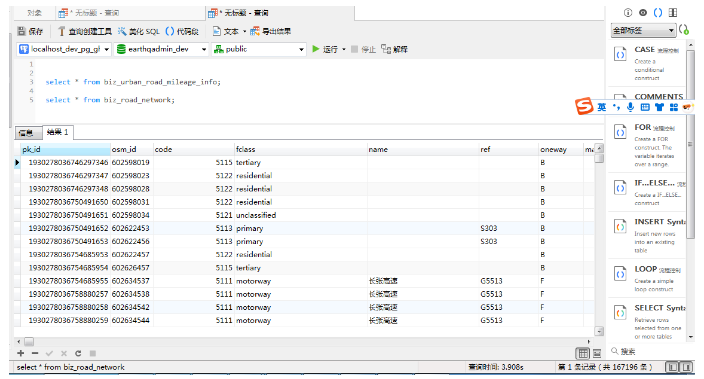Open the localhost_dev_pg_gl connection dropdown
This screenshot has height=379, width=704.
tap(64, 49)
